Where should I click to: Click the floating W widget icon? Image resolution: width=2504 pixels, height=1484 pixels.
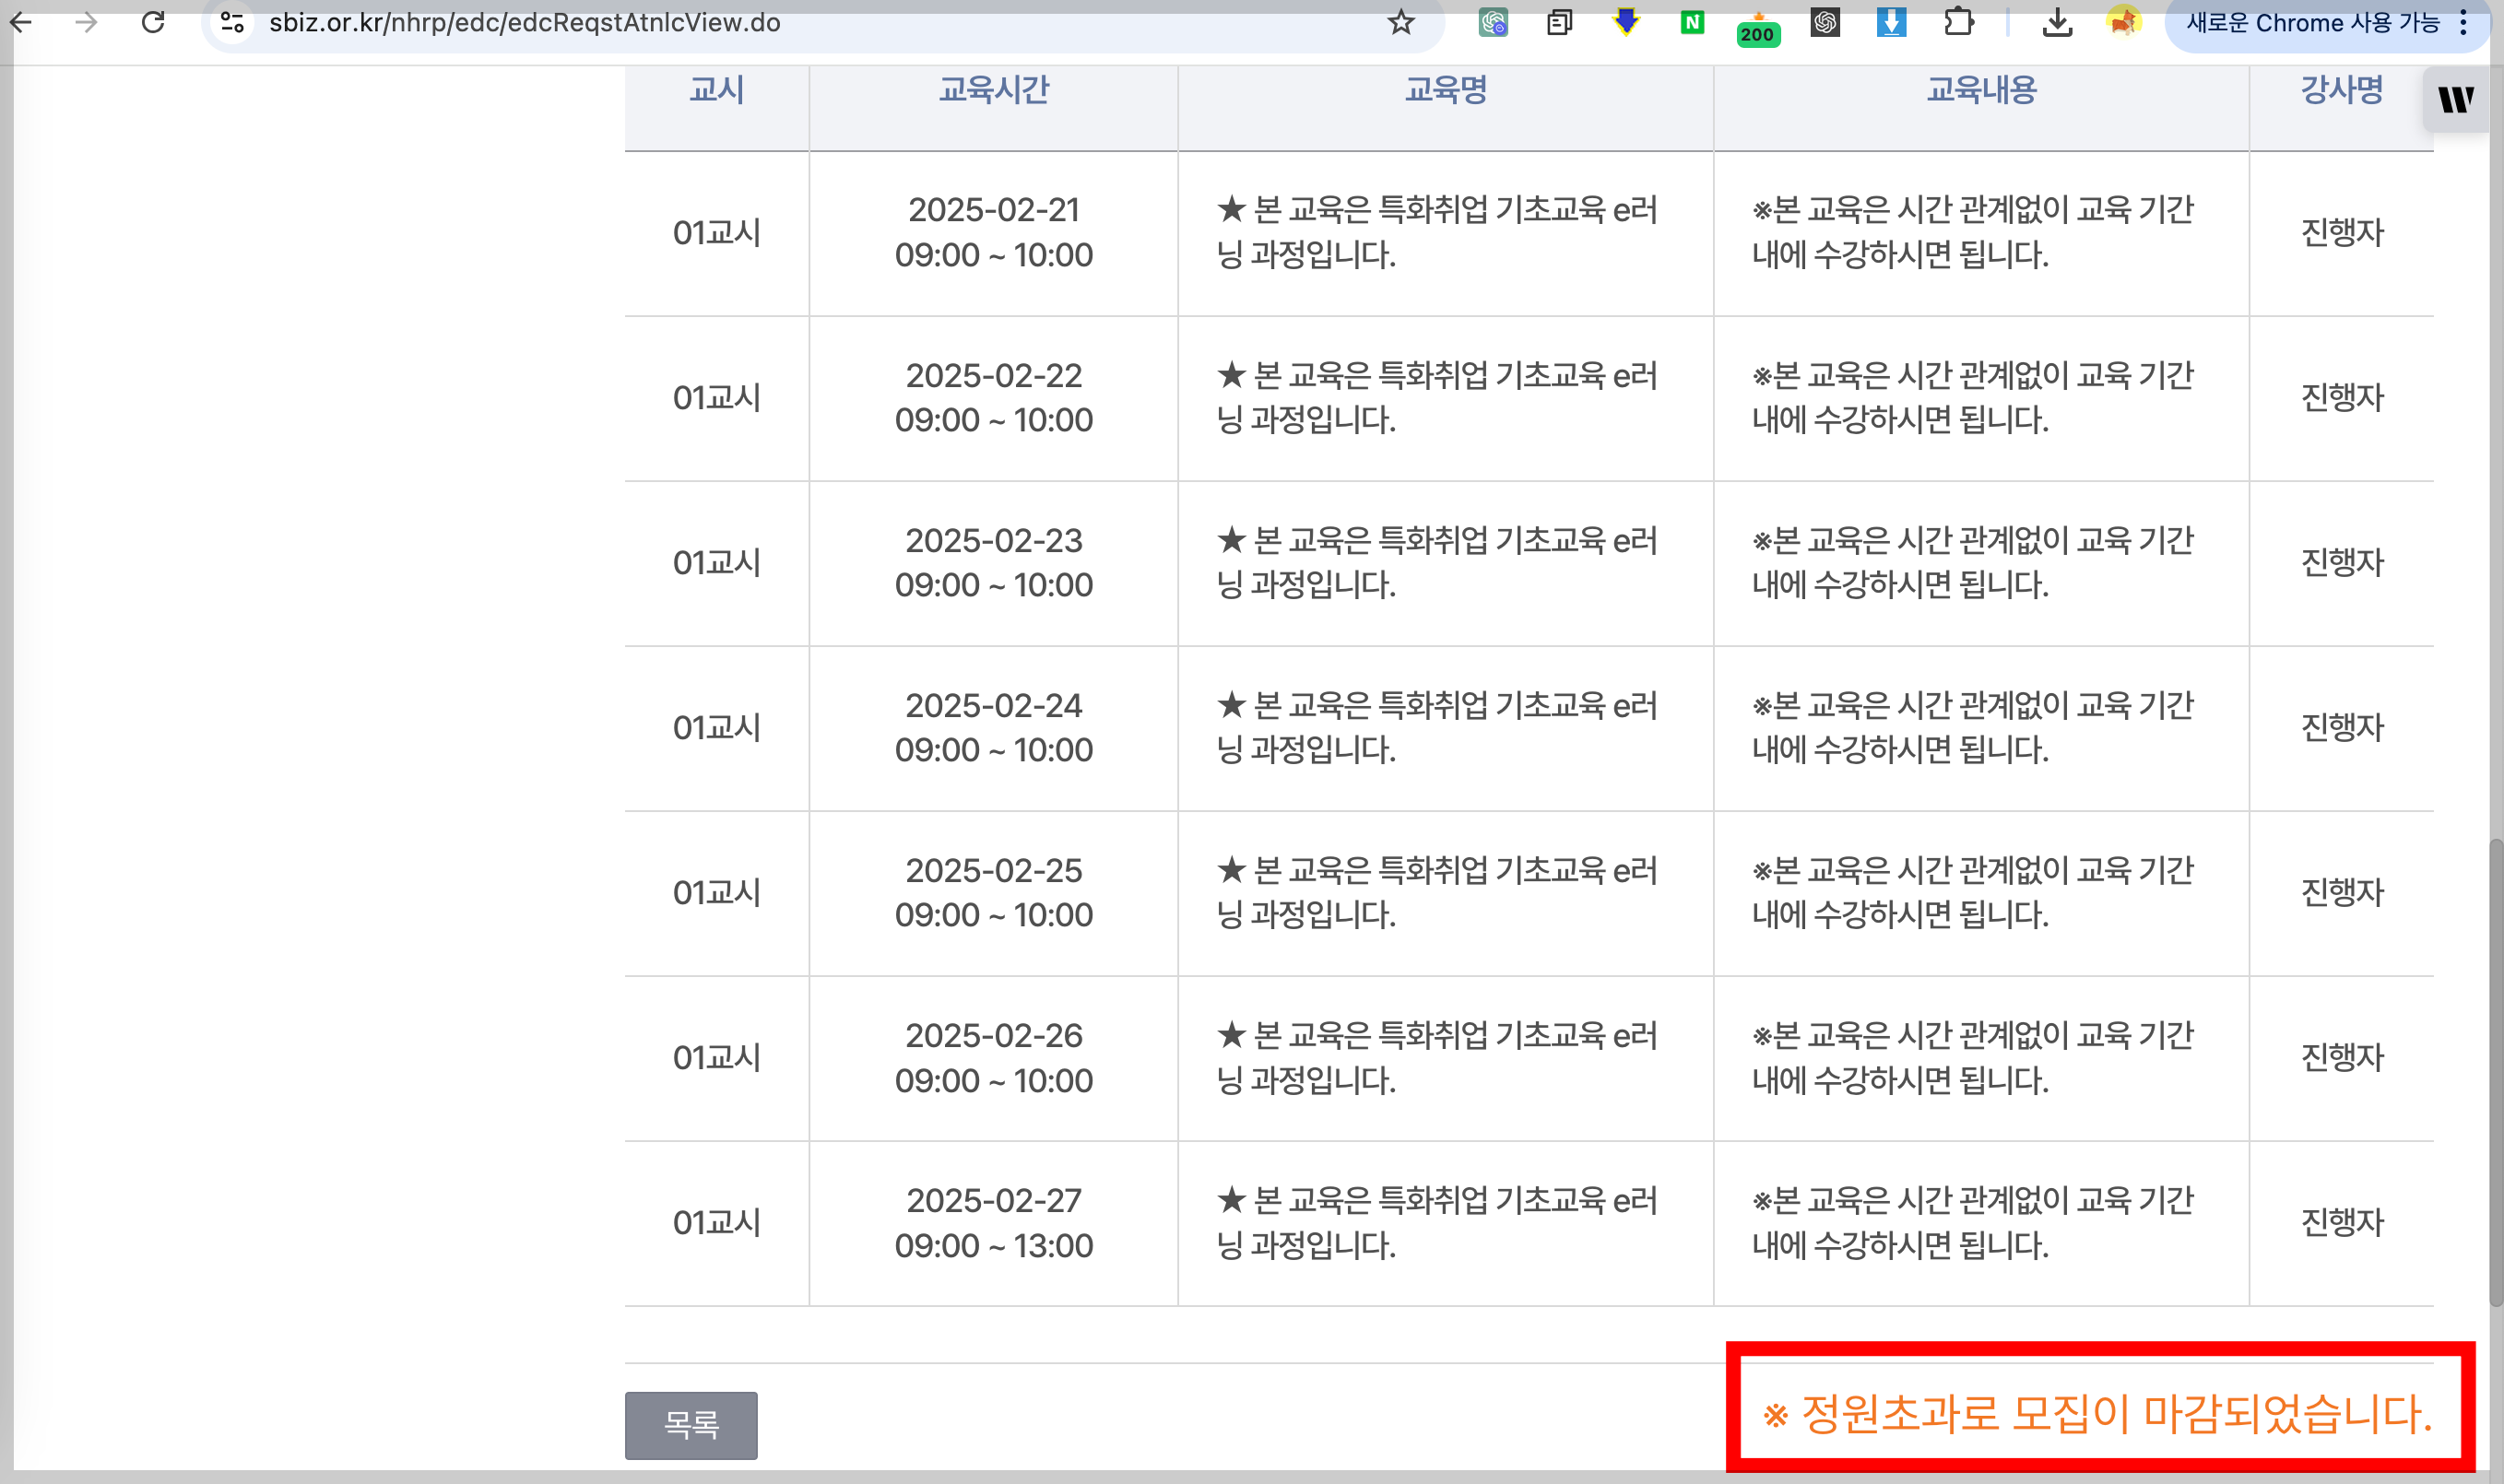pyautogui.click(x=2455, y=99)
